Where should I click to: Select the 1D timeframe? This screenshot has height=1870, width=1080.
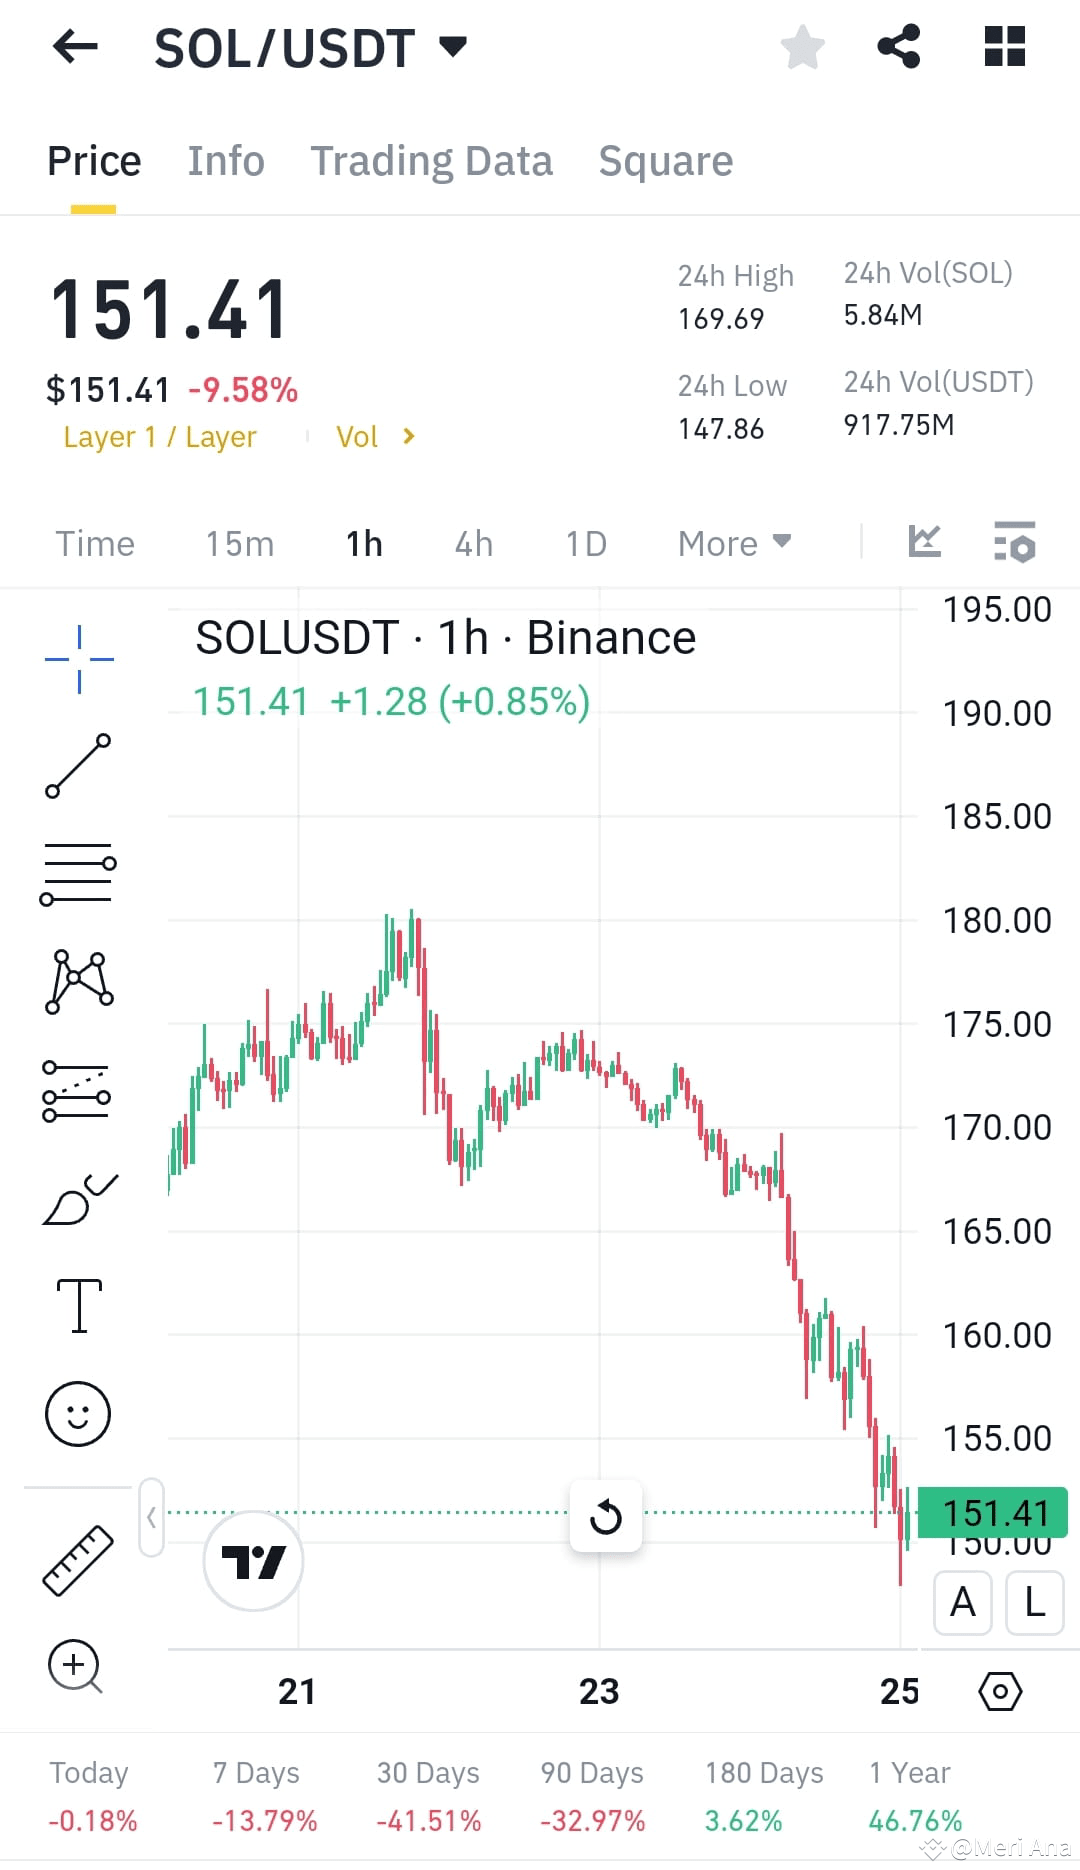586,543
